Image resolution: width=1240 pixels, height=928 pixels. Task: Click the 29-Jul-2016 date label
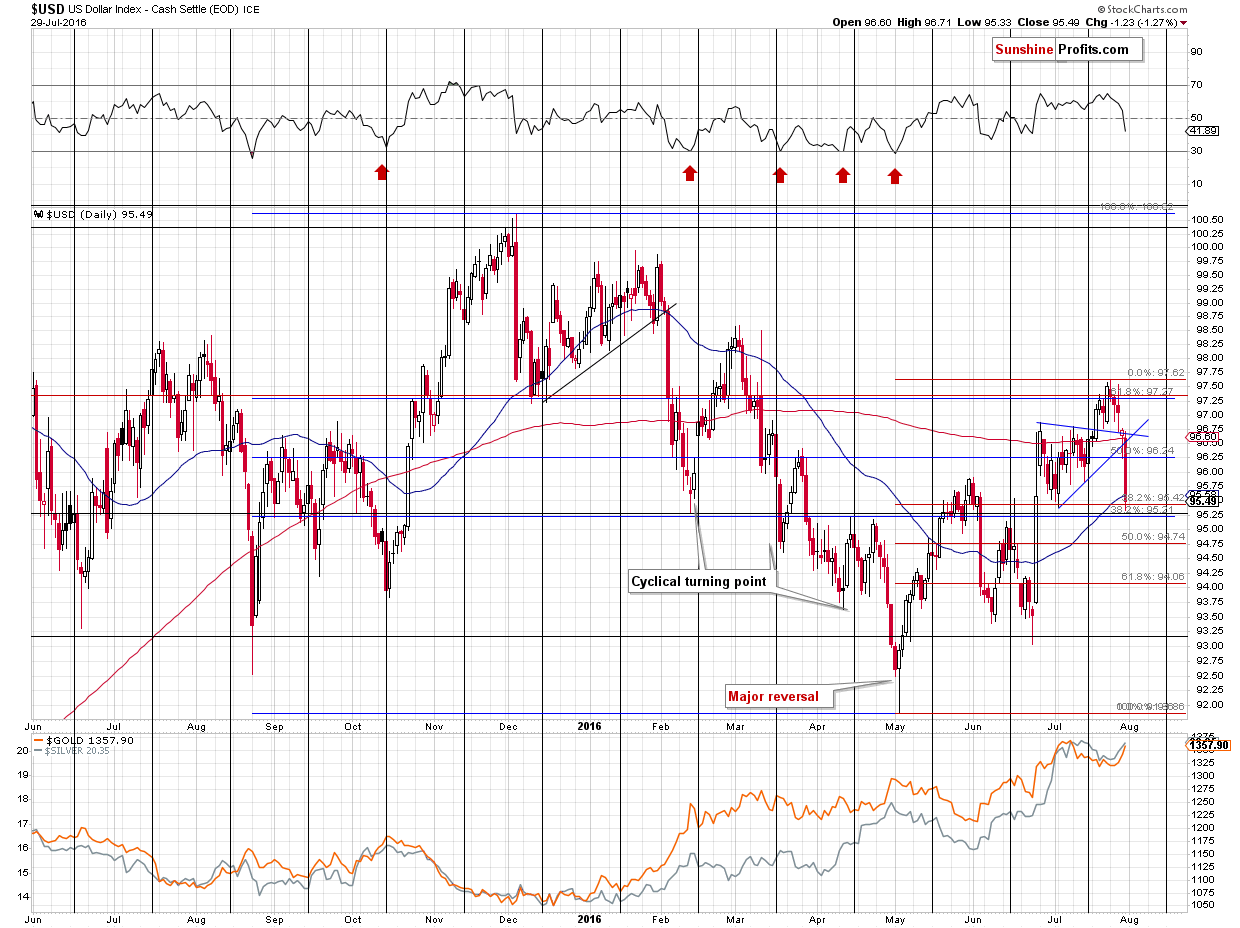(57, 22)
